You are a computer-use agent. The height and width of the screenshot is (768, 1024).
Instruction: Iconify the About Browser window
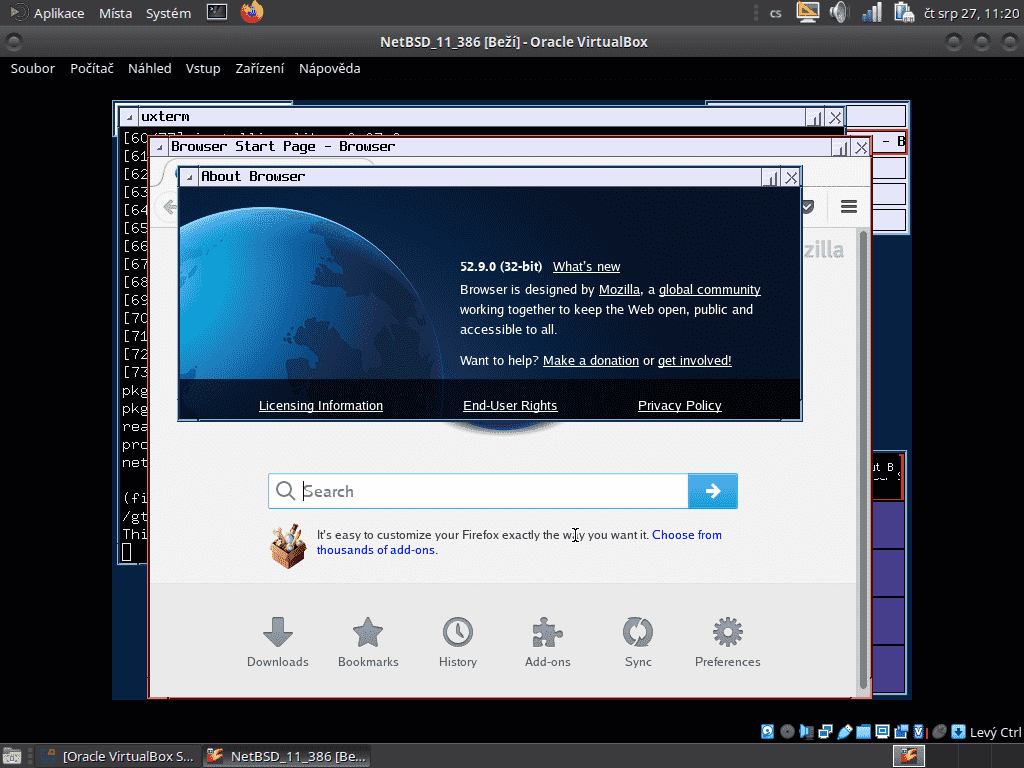(x=771, y=178)
